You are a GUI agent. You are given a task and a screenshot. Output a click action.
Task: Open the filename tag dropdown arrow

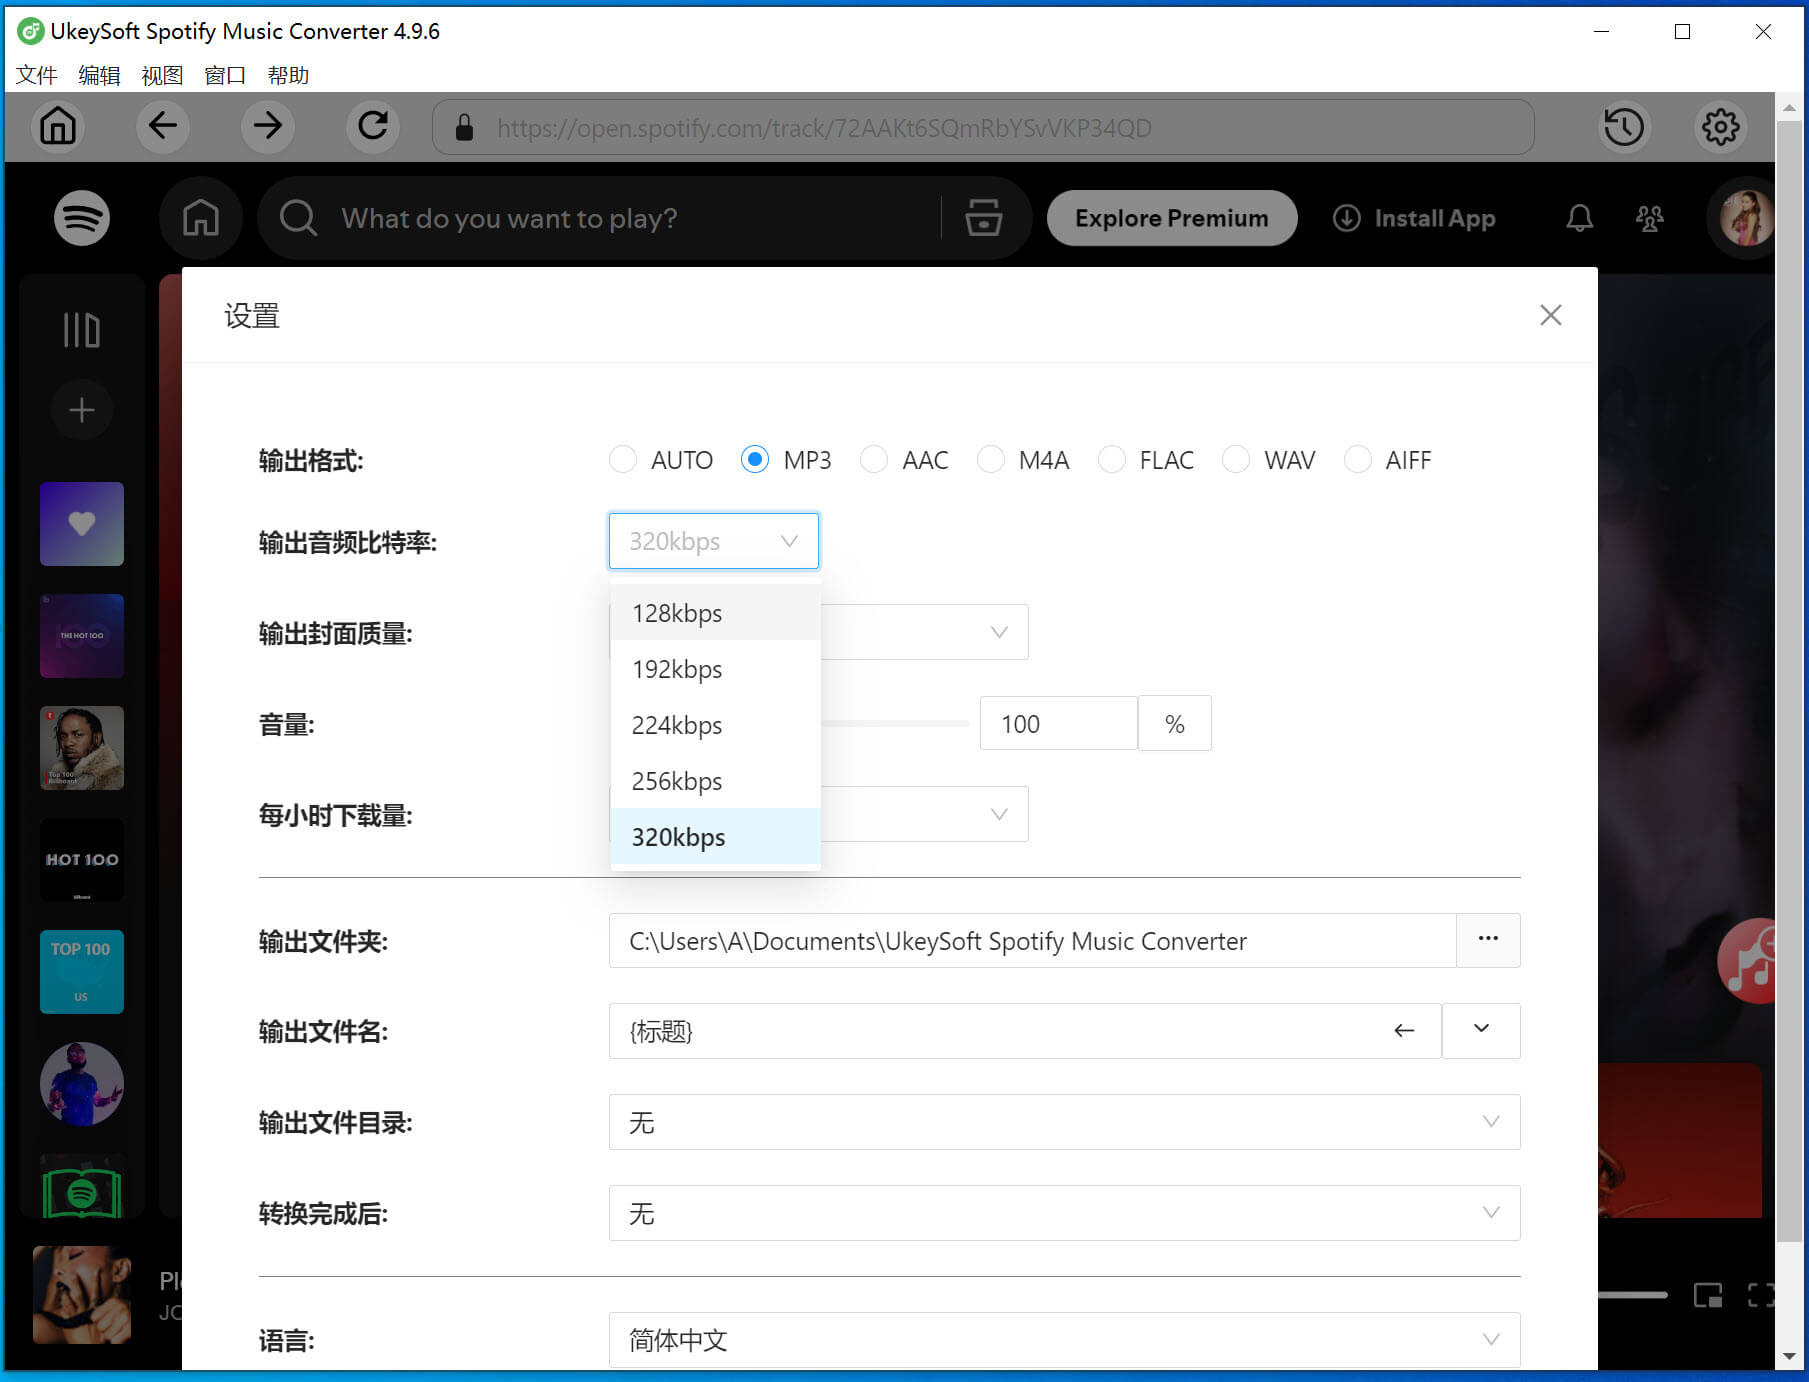coord(1481,1031)
